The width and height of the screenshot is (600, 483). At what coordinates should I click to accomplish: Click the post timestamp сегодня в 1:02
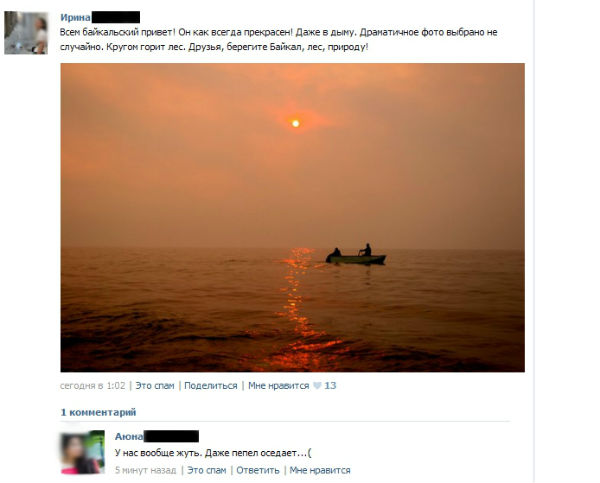coord(93,386)
